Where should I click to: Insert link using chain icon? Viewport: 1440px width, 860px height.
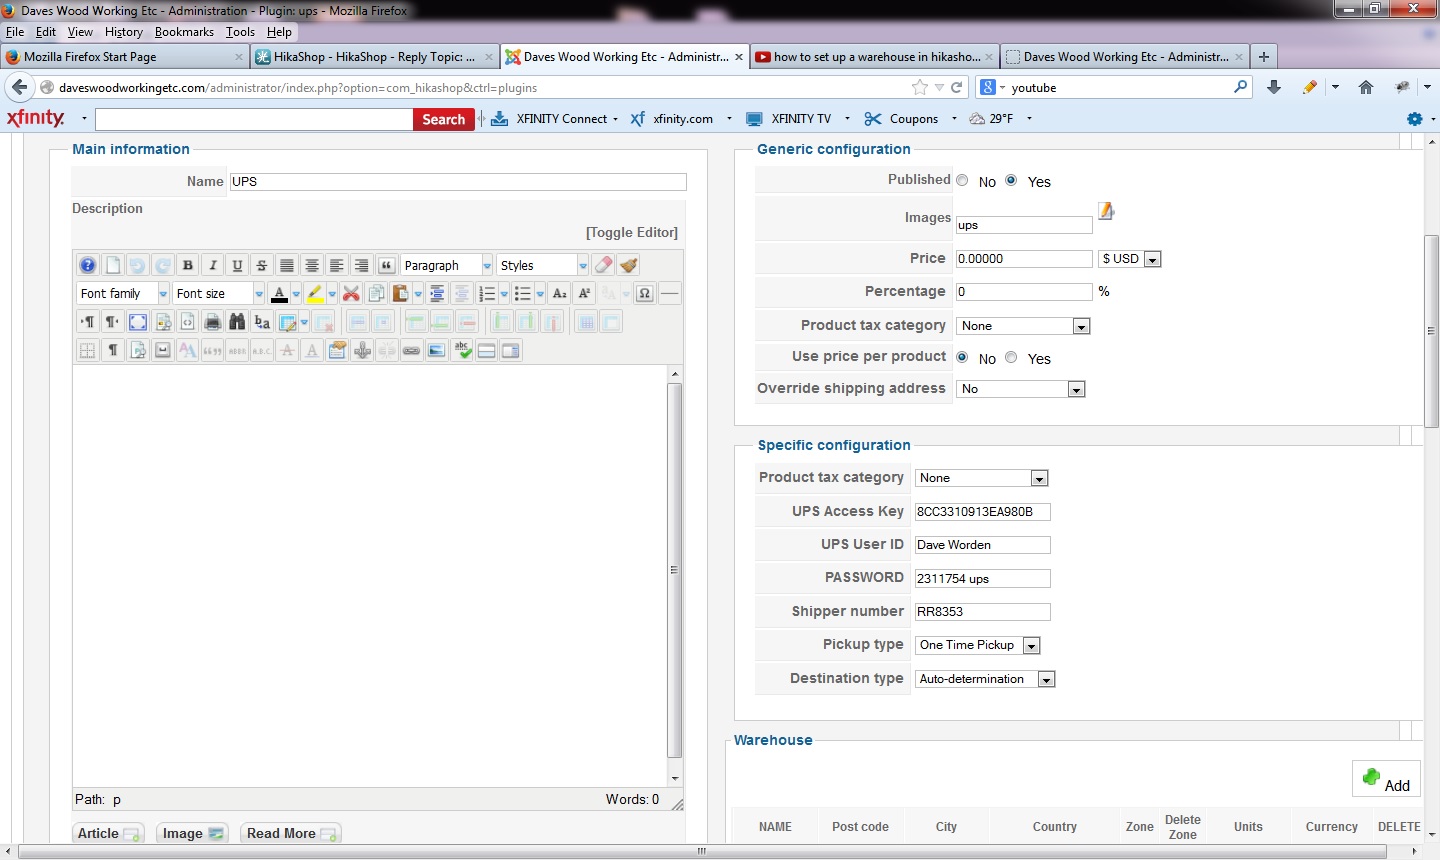click(411, 350)
